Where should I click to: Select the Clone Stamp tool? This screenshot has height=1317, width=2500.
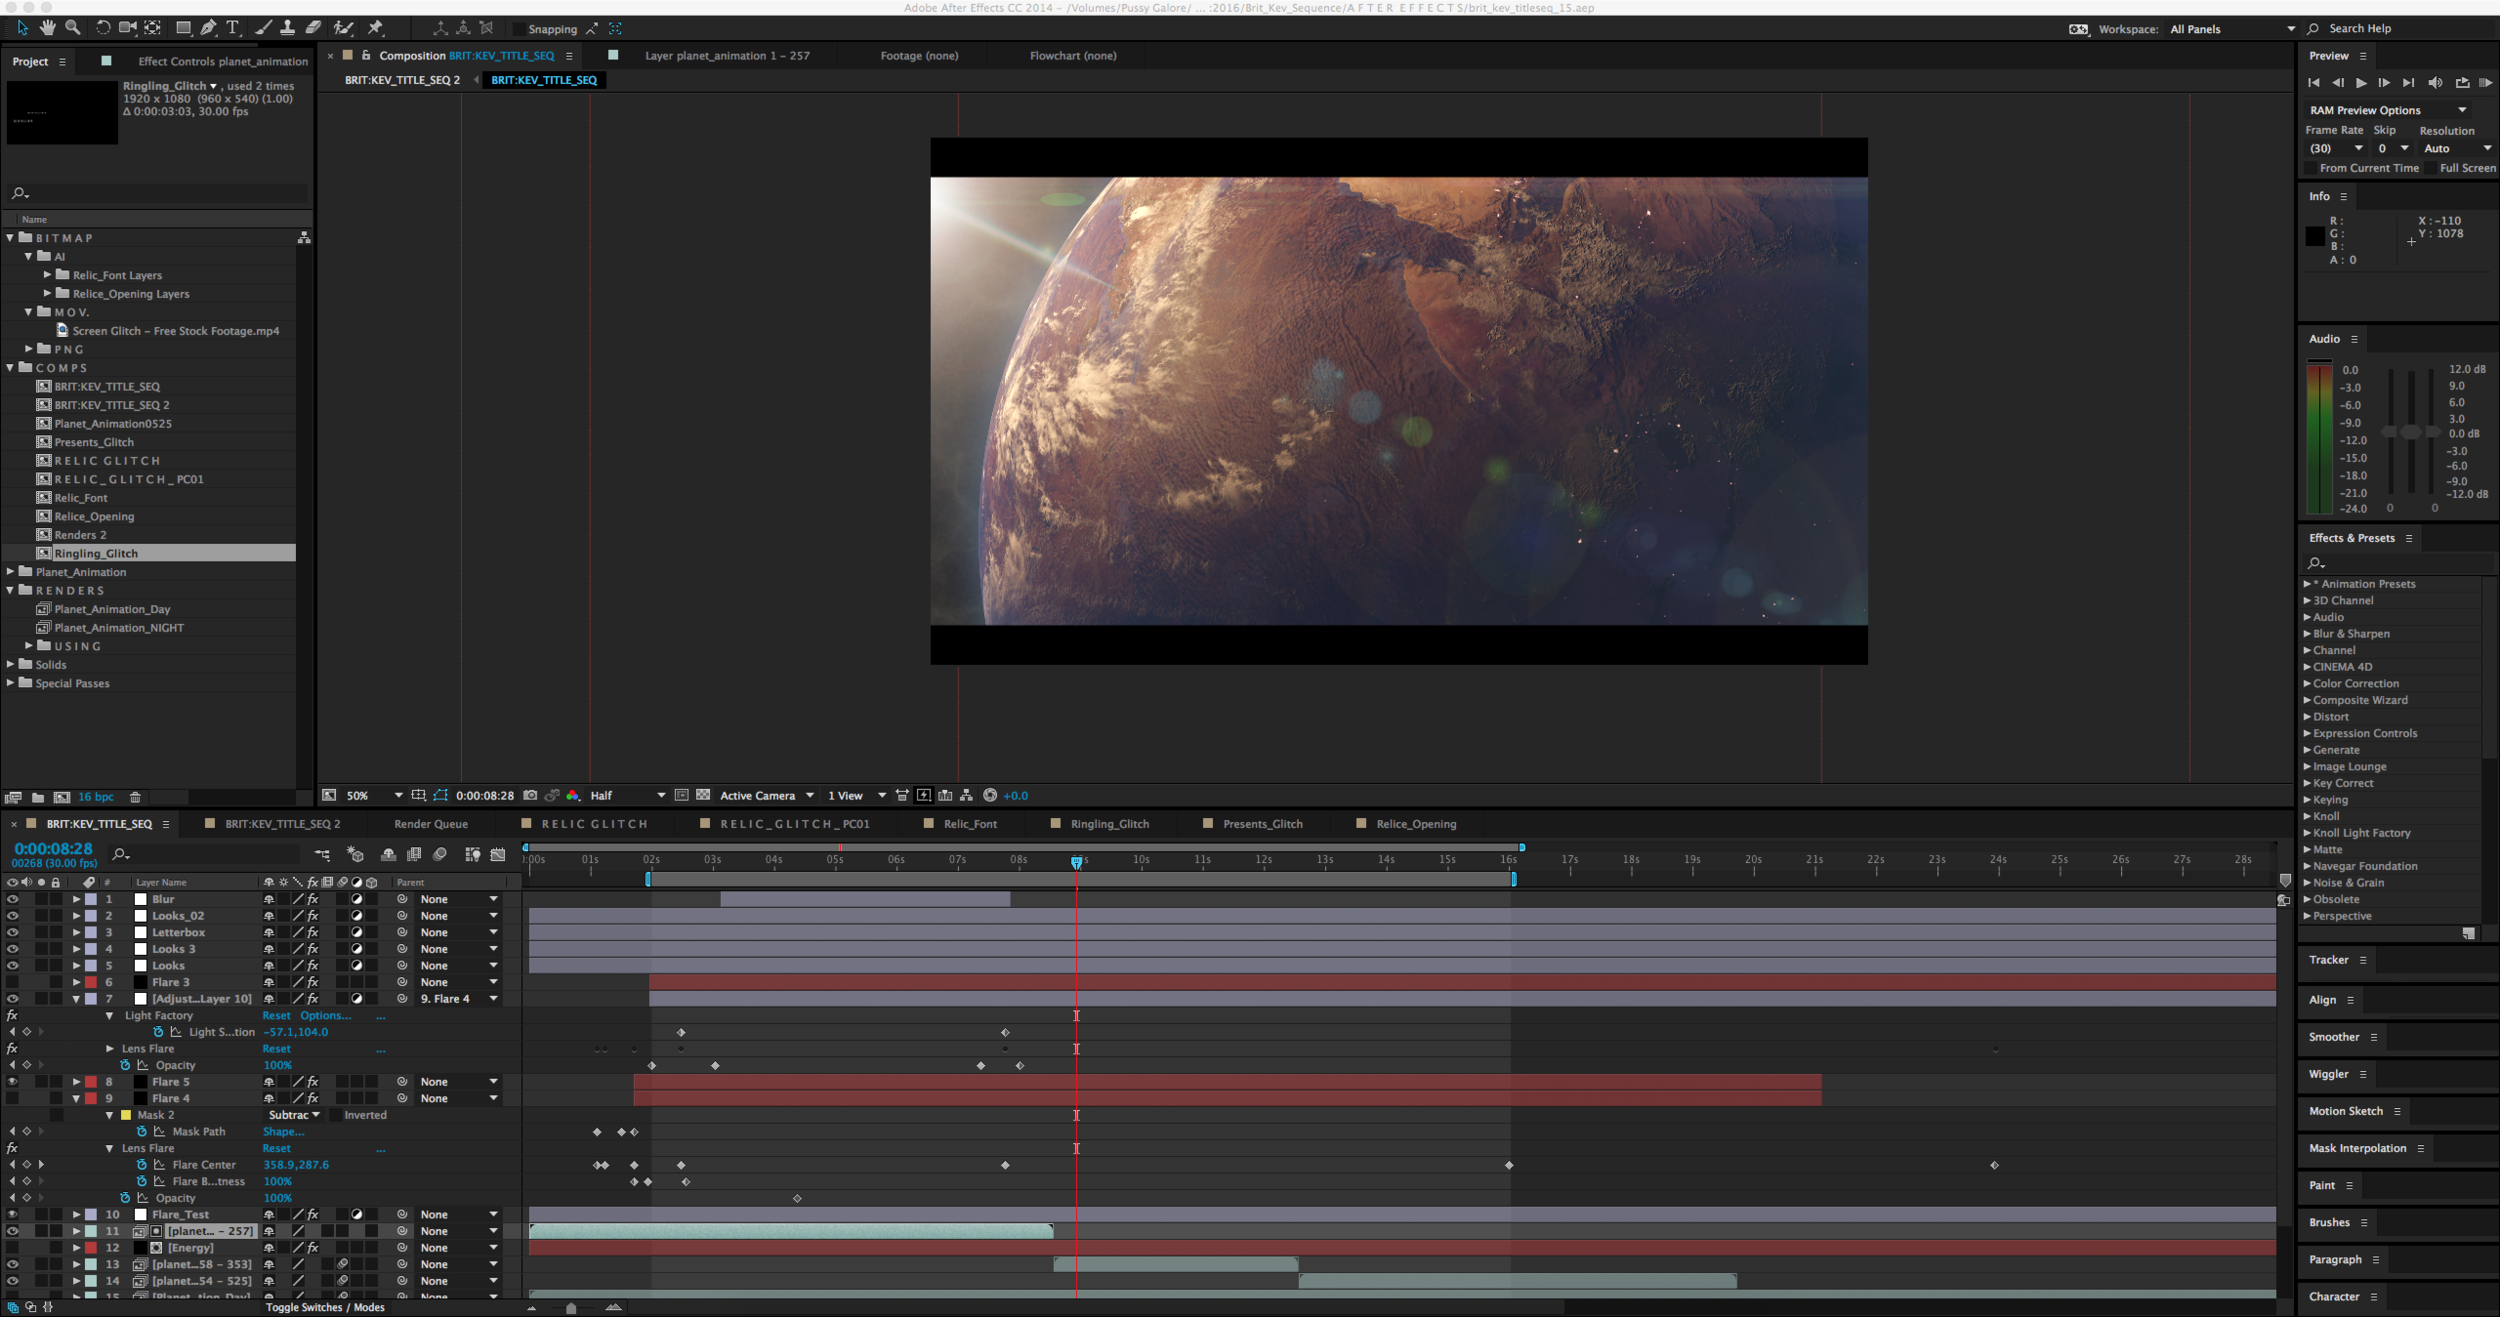287,28
